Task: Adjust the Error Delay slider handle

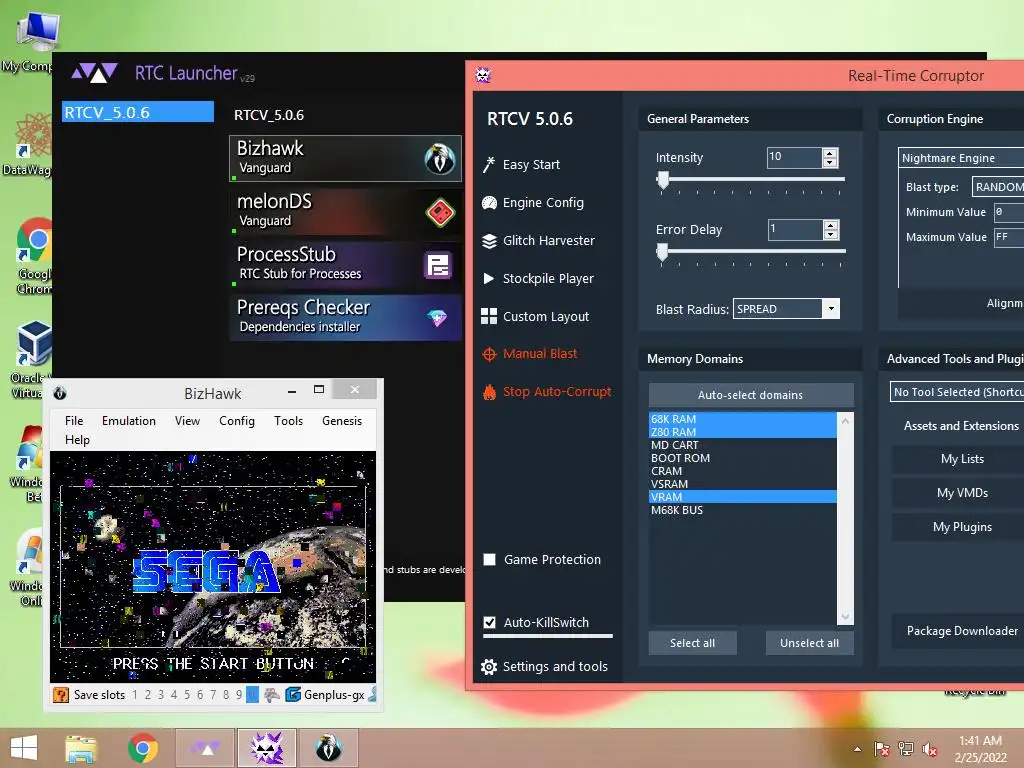Action: click(662, 252)
